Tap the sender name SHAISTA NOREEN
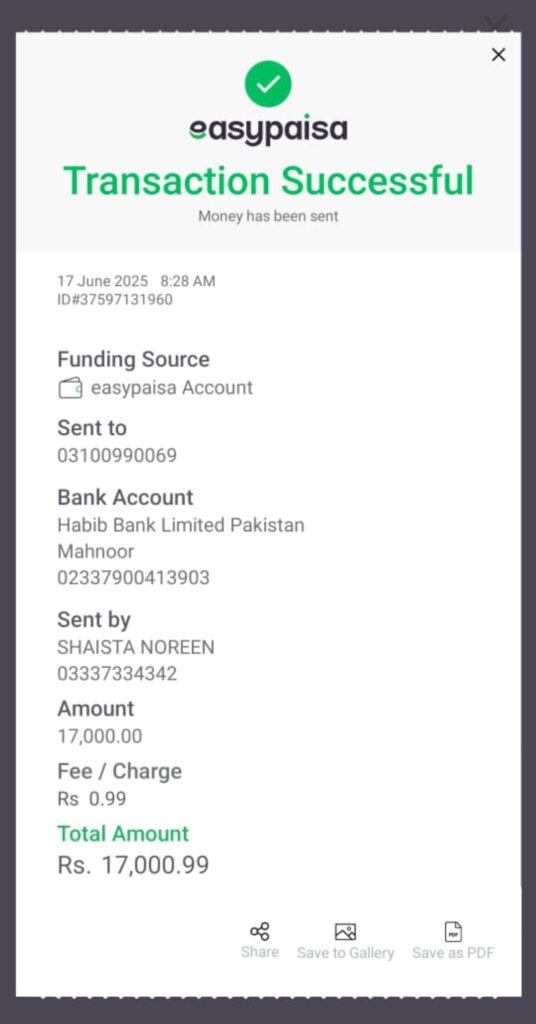Screen dimensions: 536x1024 [x=136, y=647]
